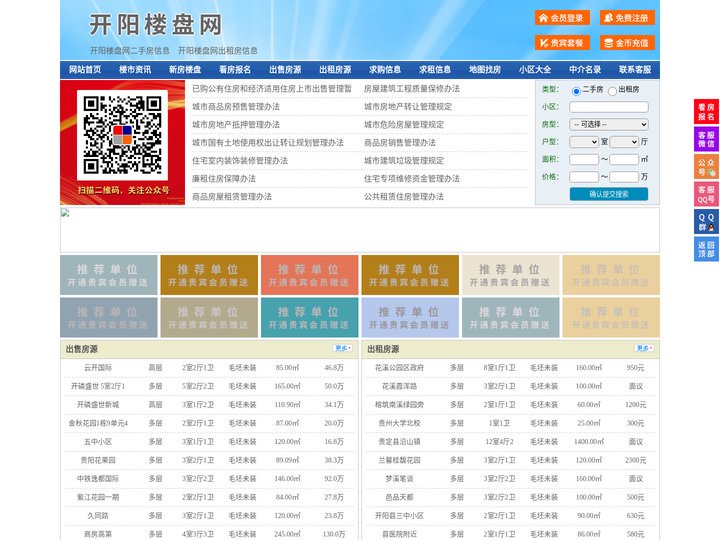Click the 客服QQ号 pink side icon

(706, 194)
